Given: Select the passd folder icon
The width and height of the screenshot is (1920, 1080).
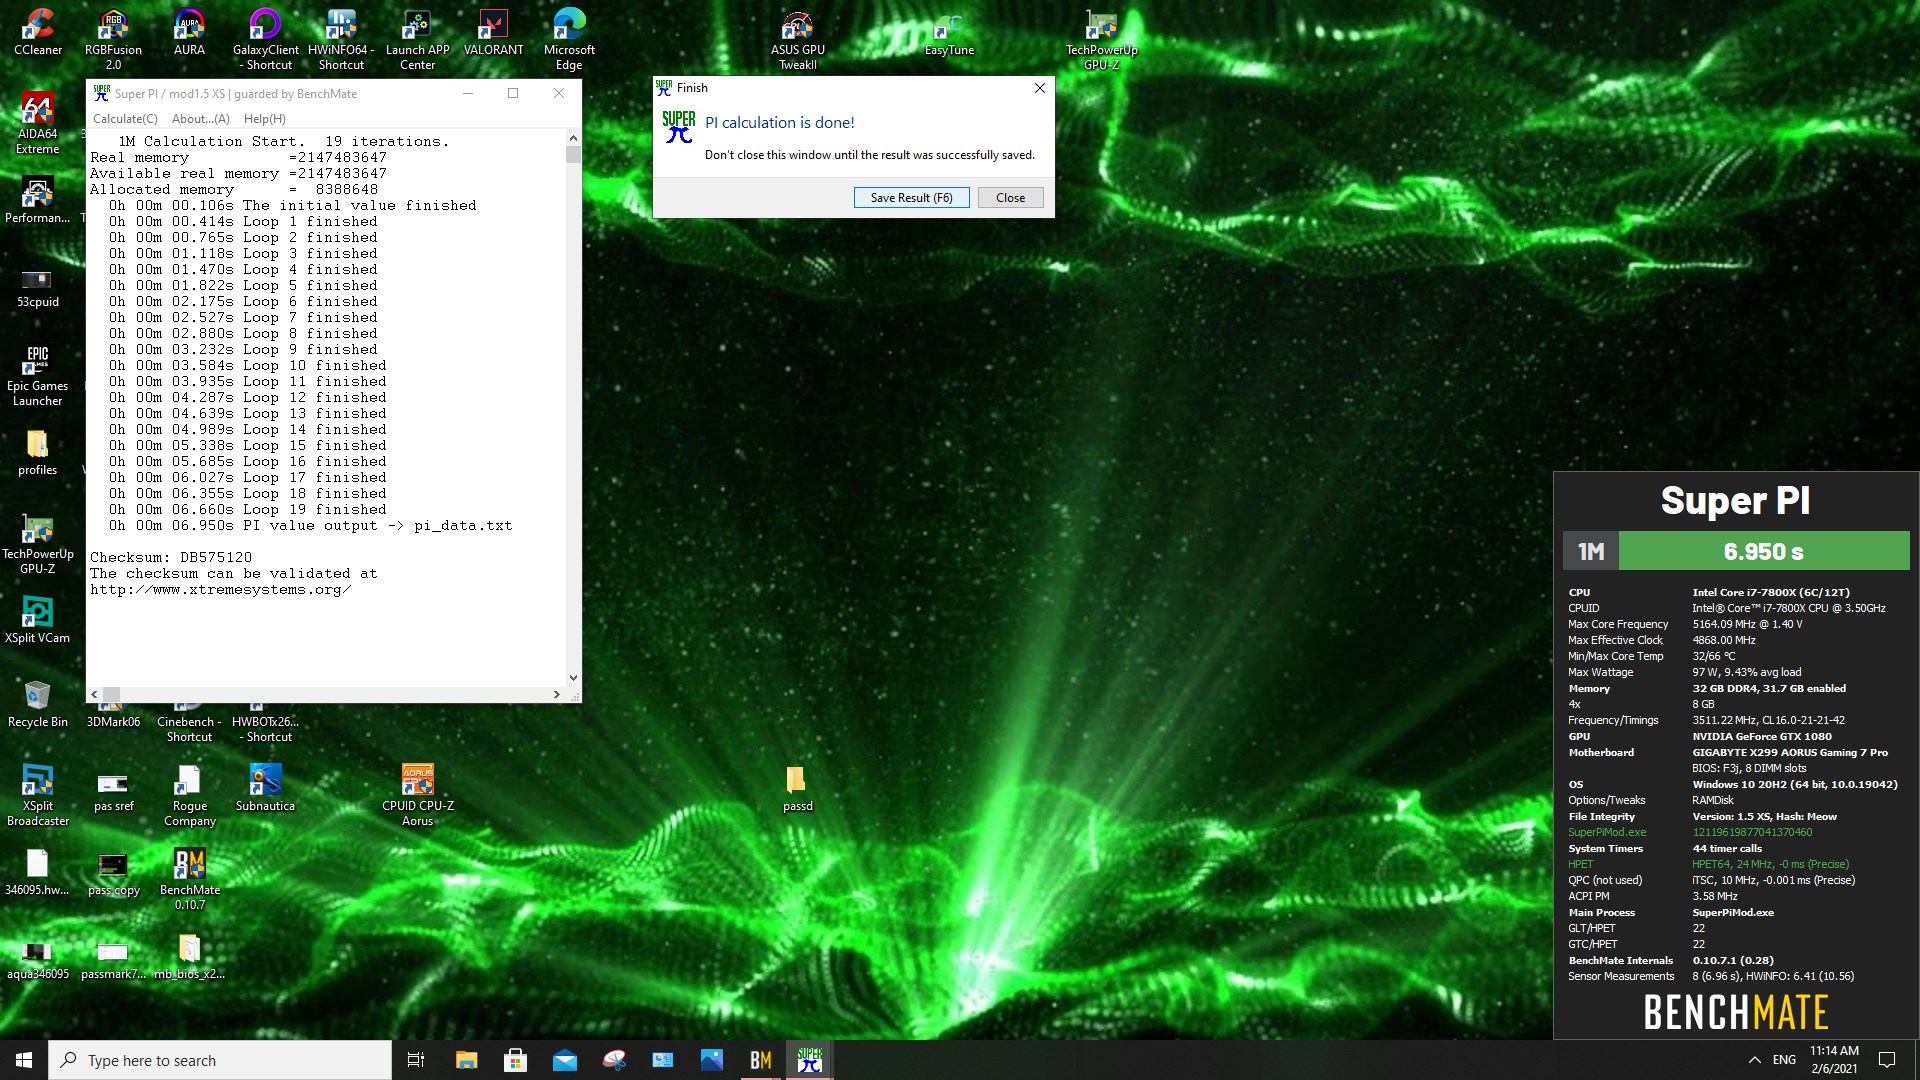Looking at the screenshot, I should coord(797,788).
